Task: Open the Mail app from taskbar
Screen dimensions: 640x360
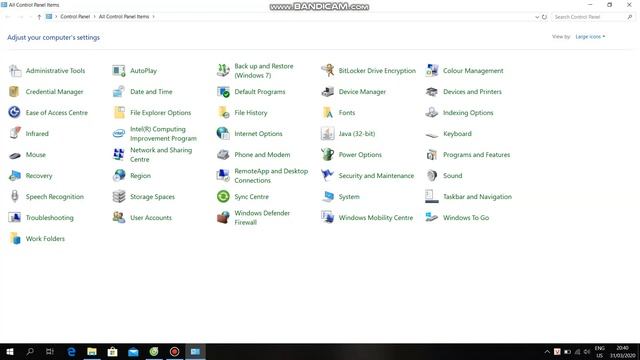Action: point(133,351)
